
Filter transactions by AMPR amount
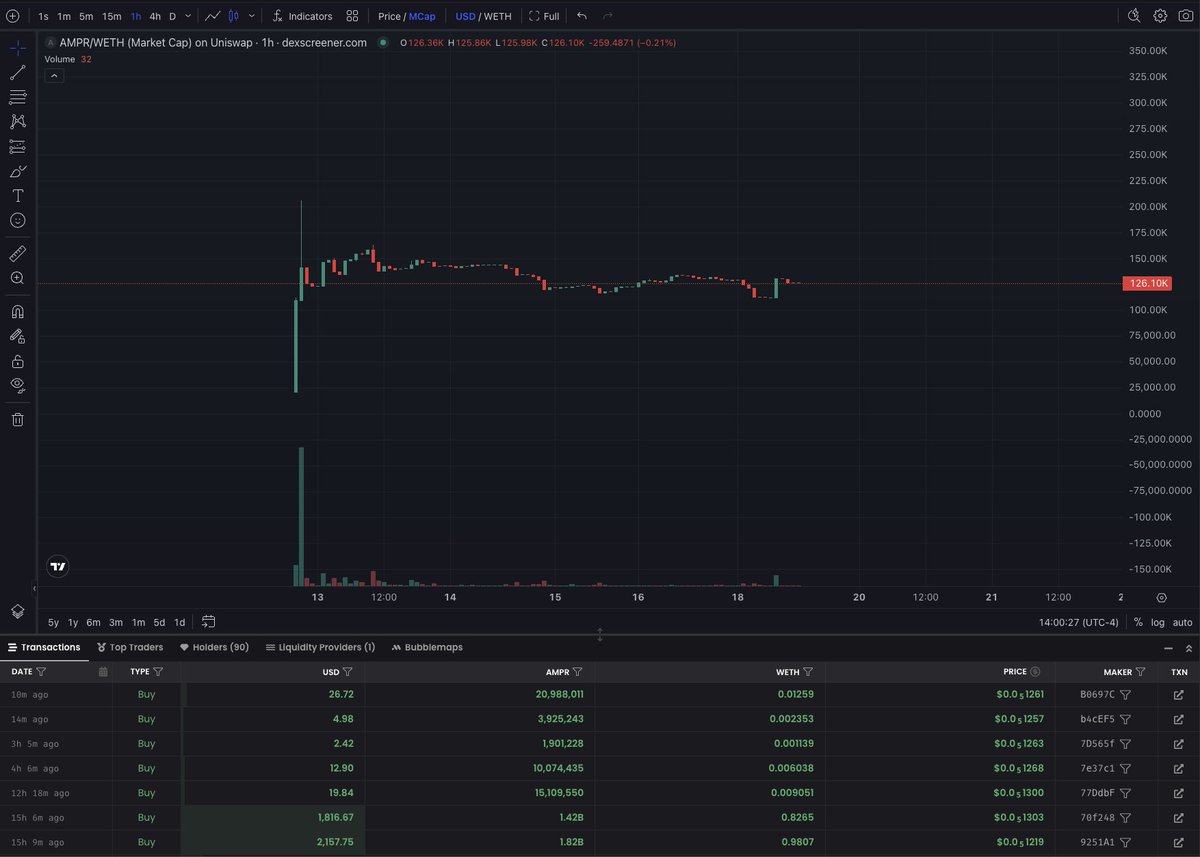tap(577, 672)
